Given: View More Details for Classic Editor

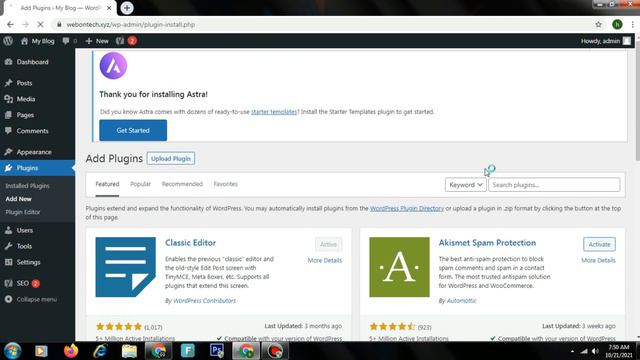Looking at the screenshot, I should click(325, 260).
